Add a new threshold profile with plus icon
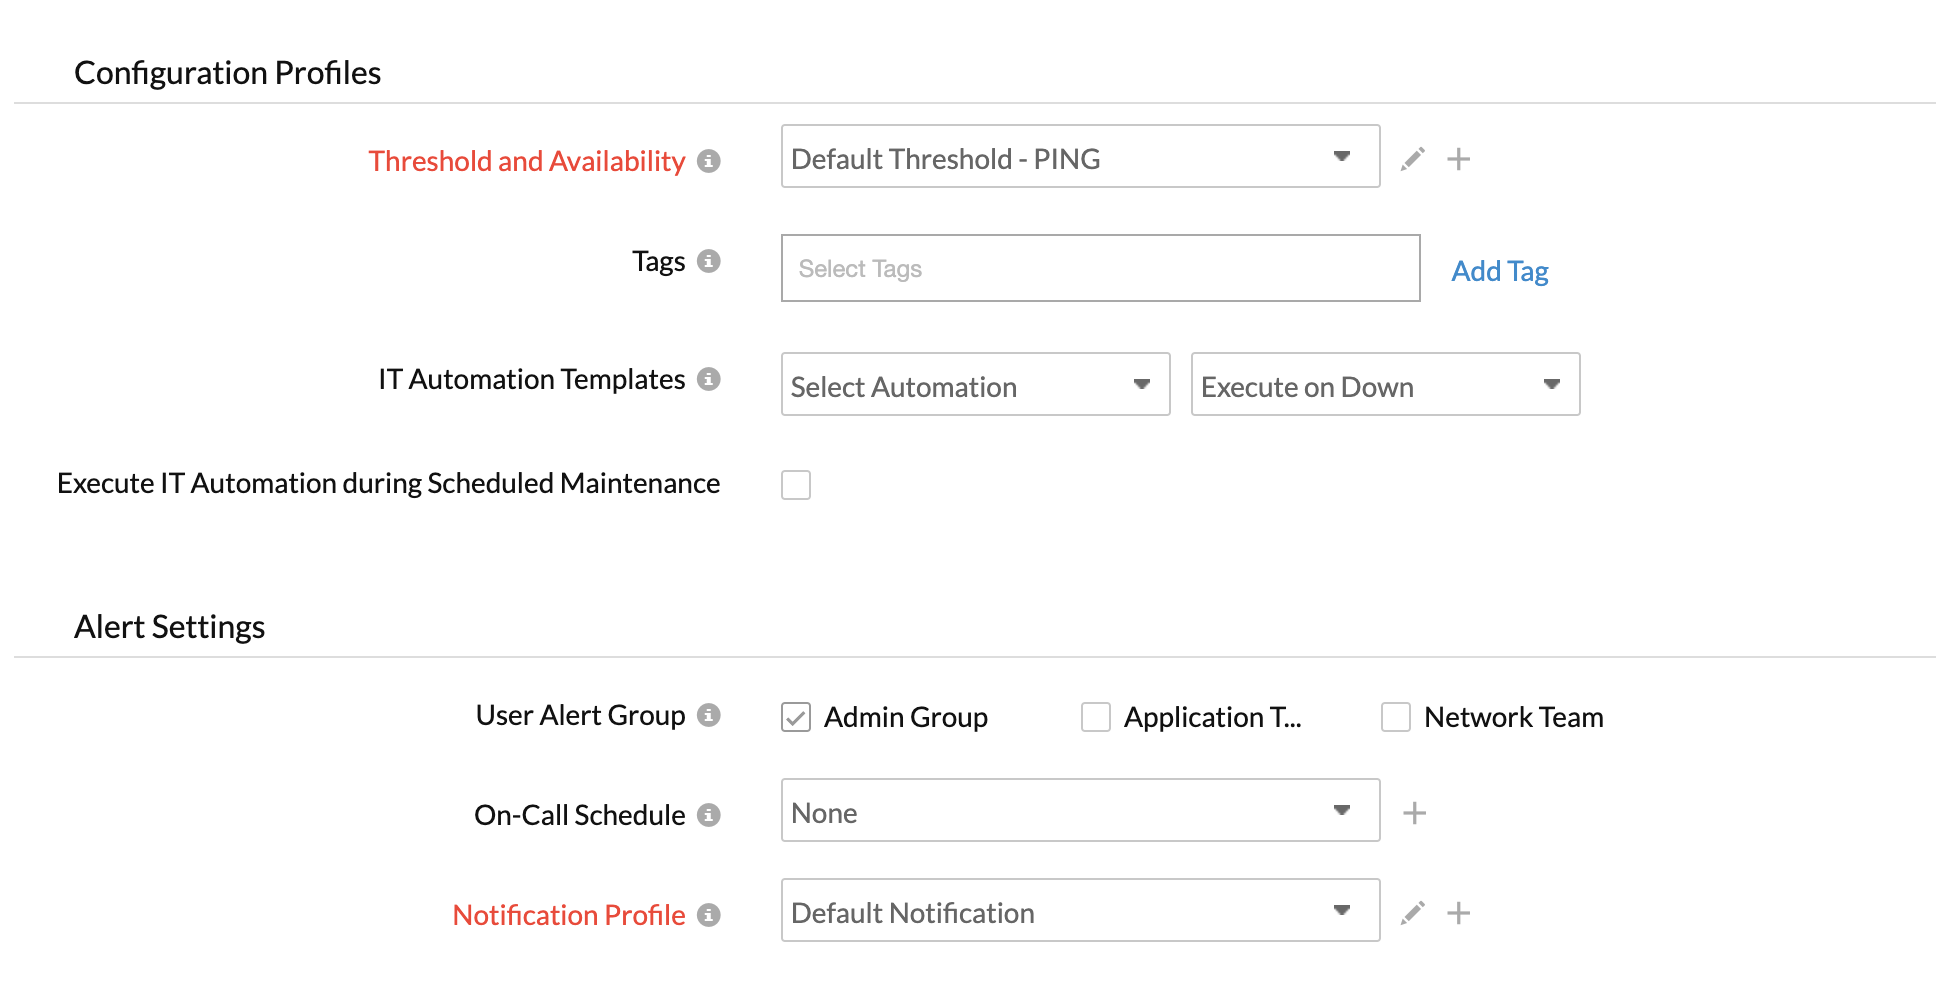The image size is (1936, 994). coord(1458,159)
